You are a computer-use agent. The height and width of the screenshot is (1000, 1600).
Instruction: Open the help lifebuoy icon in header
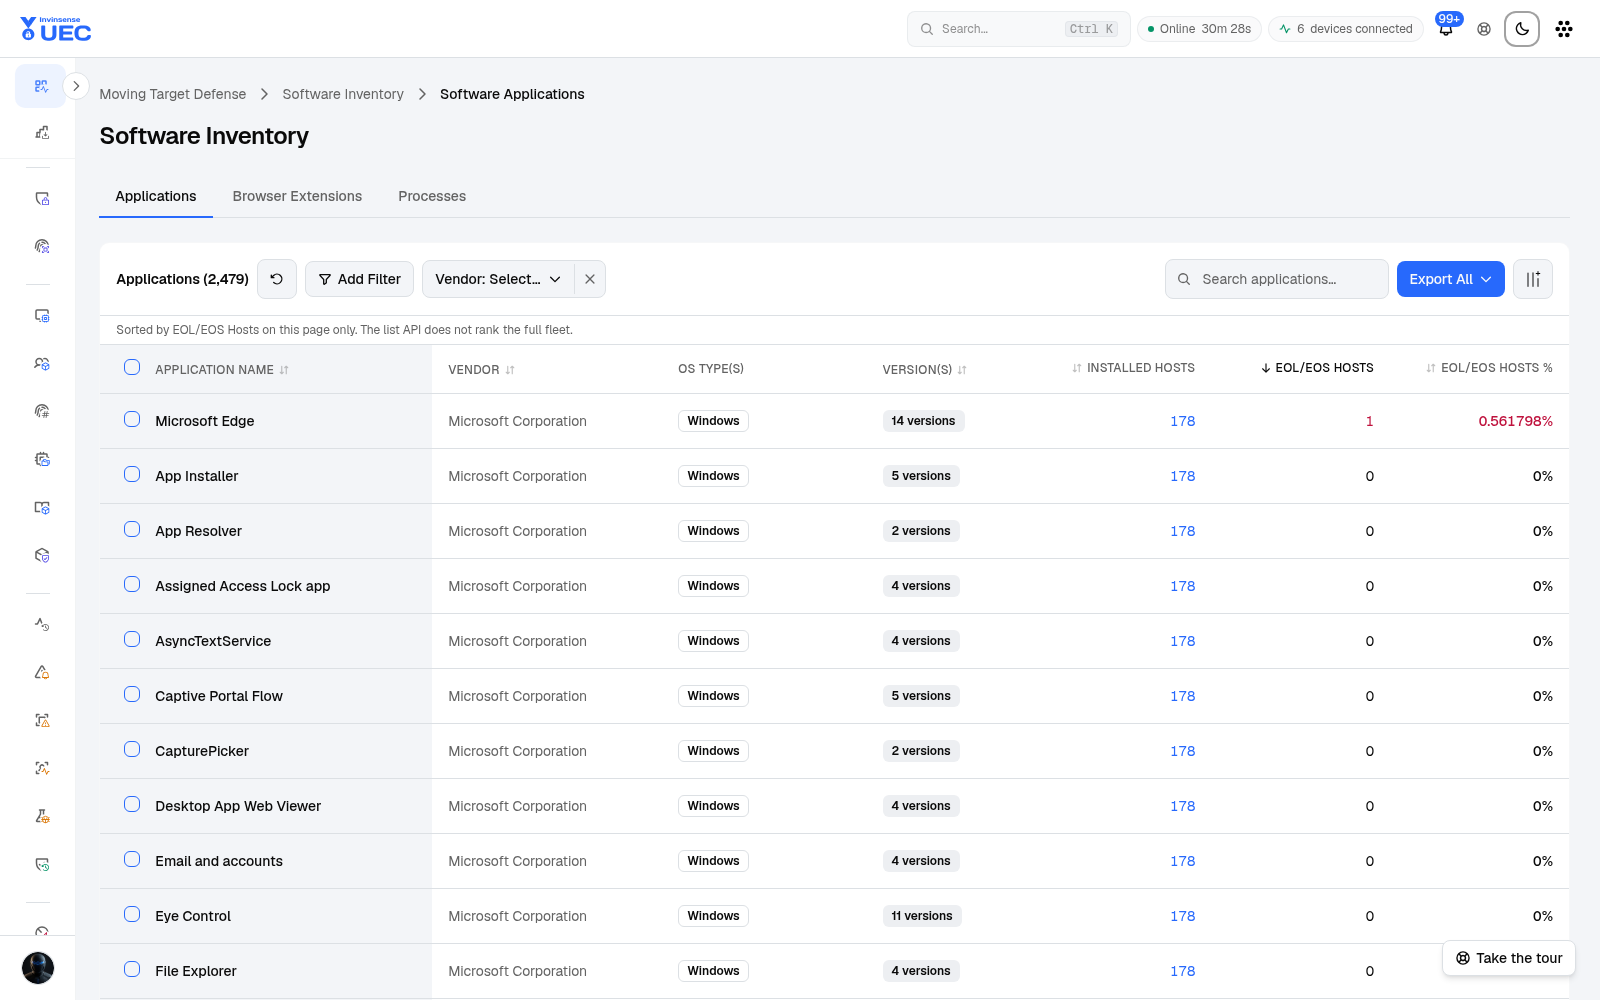[x=1484, y=29]
